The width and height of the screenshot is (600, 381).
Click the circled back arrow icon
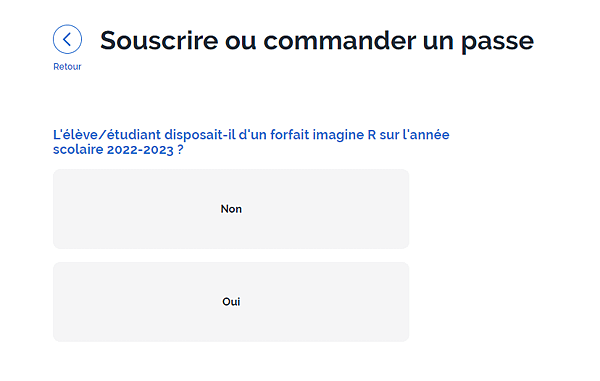67,39
